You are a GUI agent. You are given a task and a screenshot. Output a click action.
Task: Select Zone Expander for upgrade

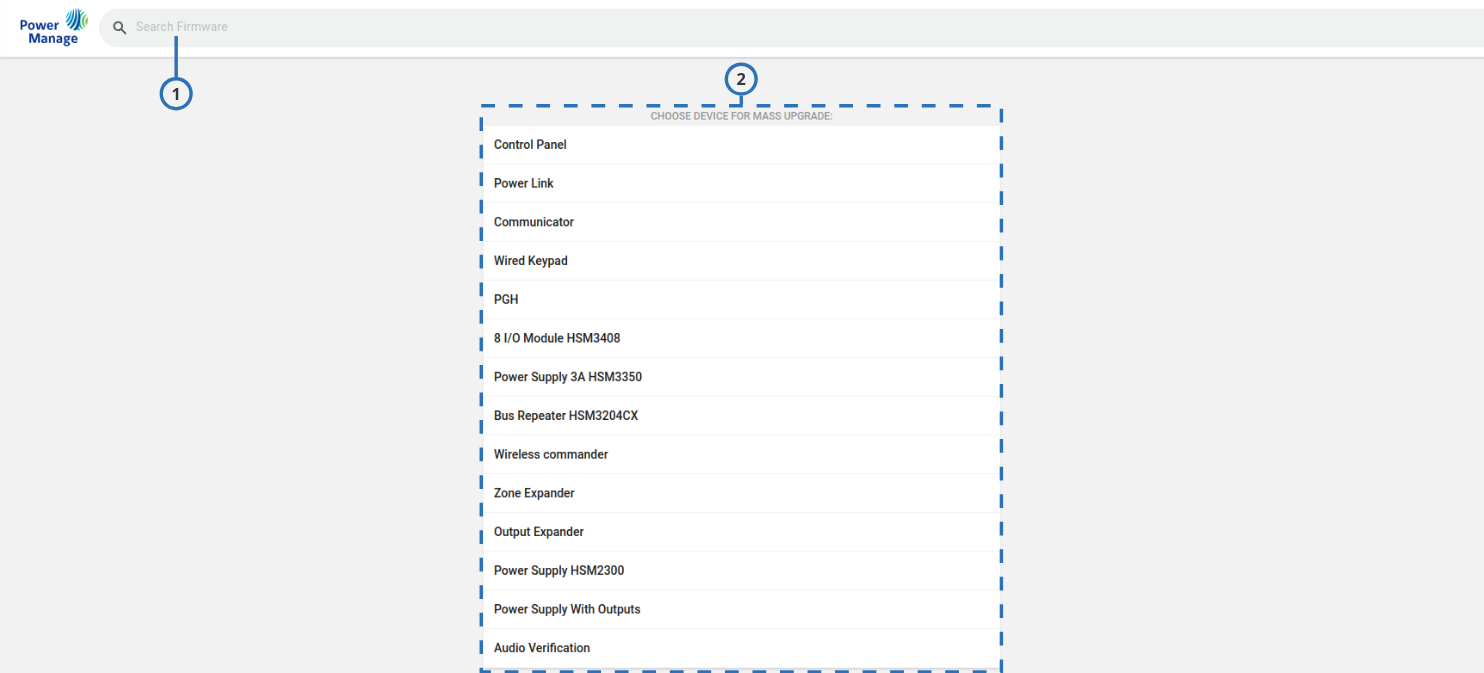pyautogui.click(x=740, y=492)
